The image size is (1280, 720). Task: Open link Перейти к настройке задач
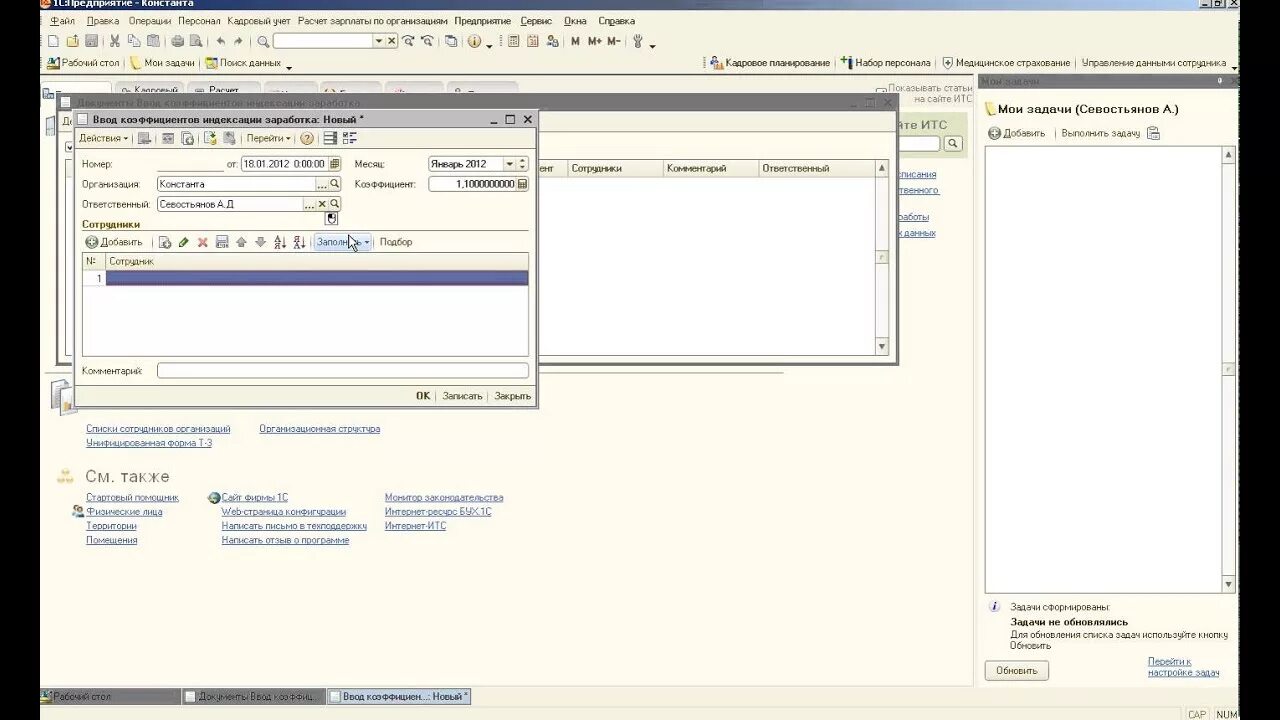click(1183, 667)
